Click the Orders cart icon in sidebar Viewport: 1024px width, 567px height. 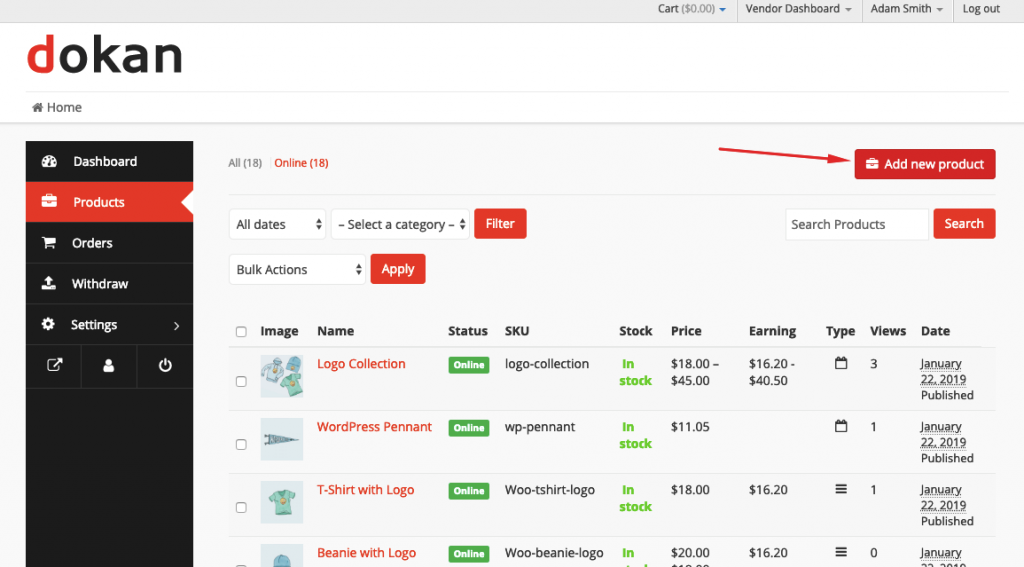point(49,242)
